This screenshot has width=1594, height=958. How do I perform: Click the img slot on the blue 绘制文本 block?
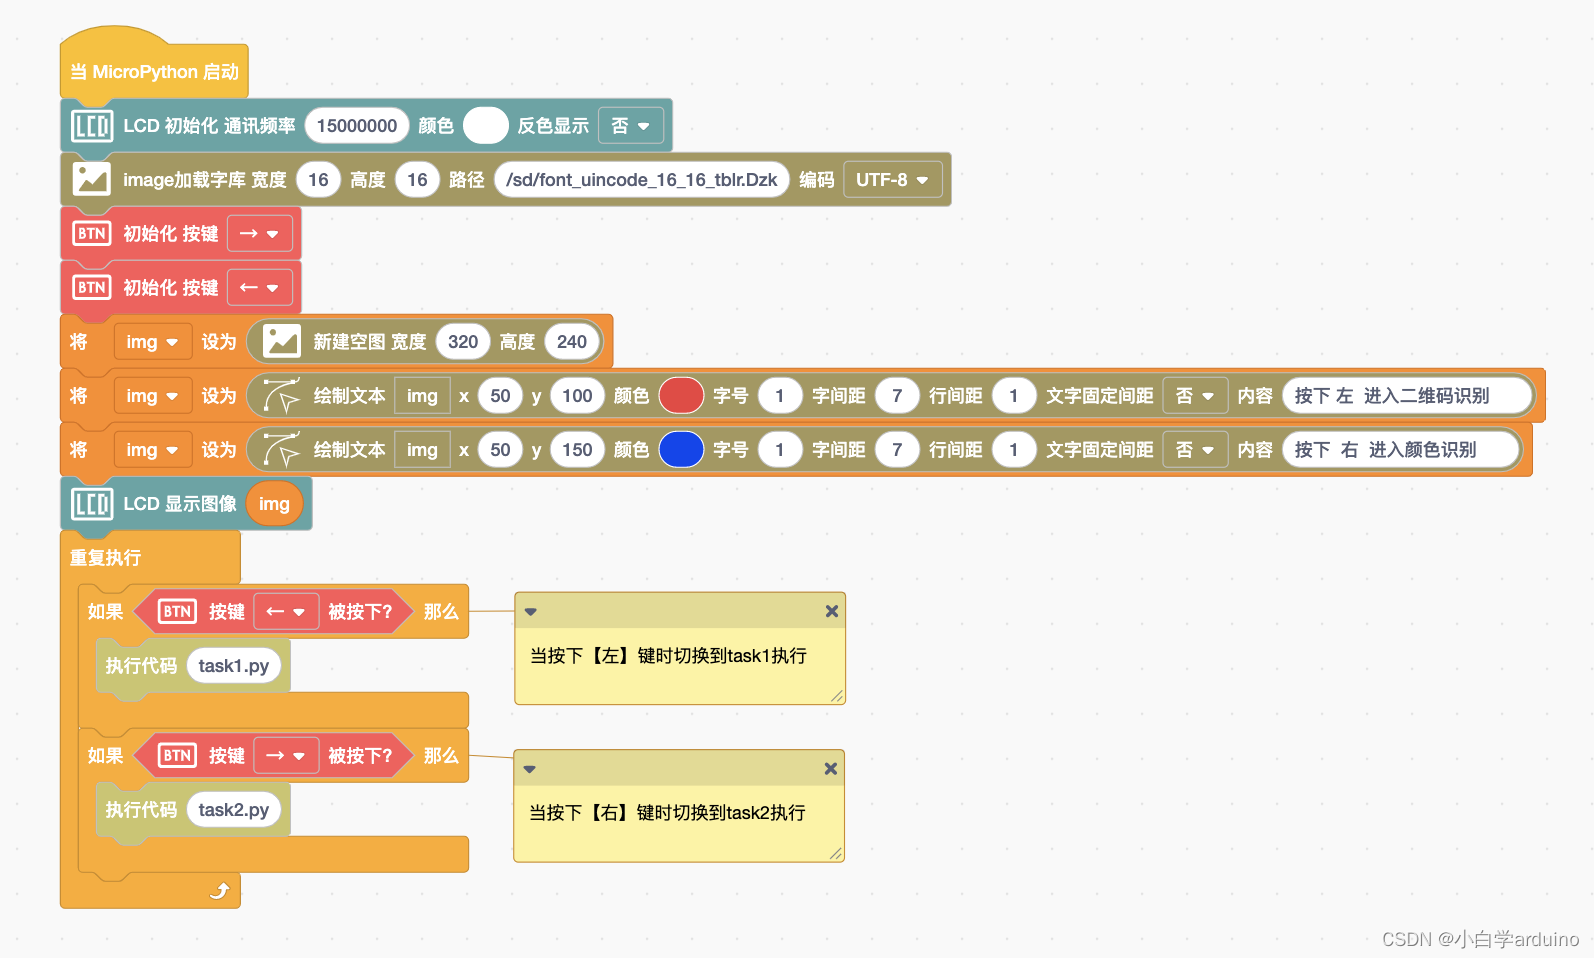click(422, 450)
